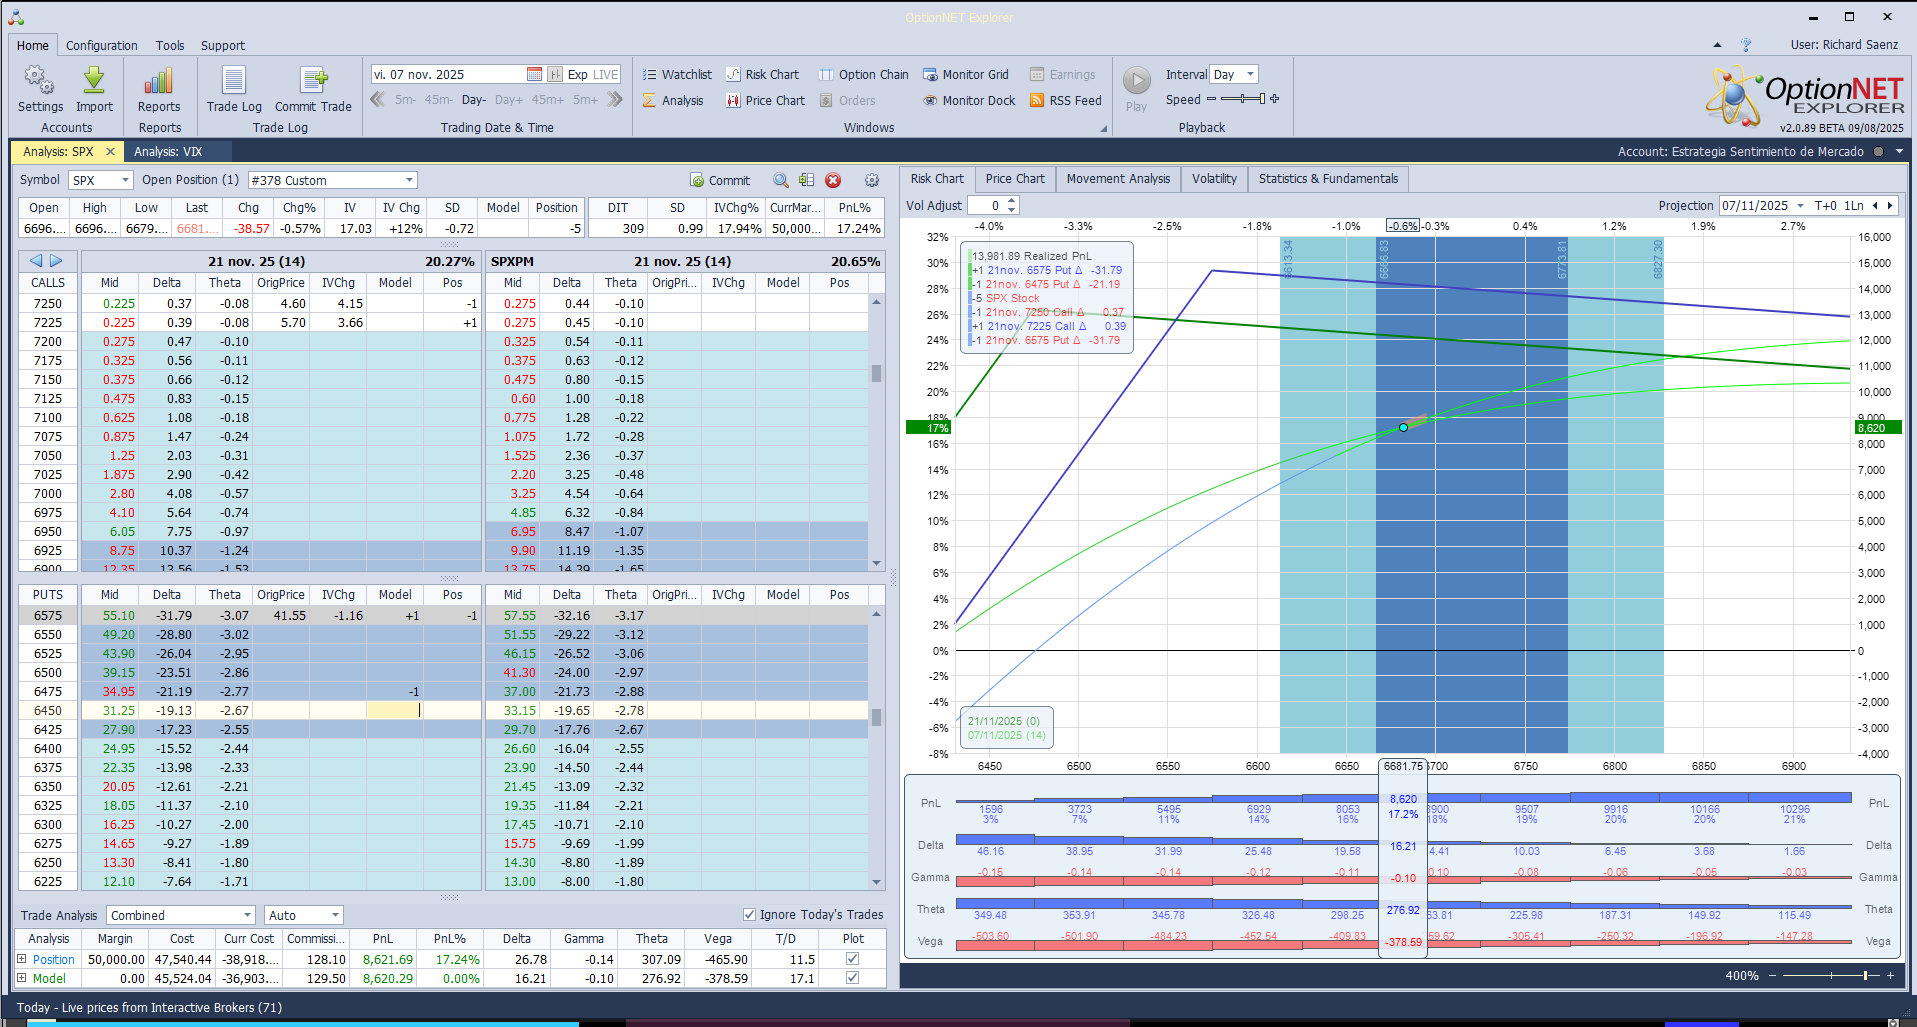This screenshot has height=1027, width=1917.
Task: Click the red delete position icon
Action: [x=833, y=180]
